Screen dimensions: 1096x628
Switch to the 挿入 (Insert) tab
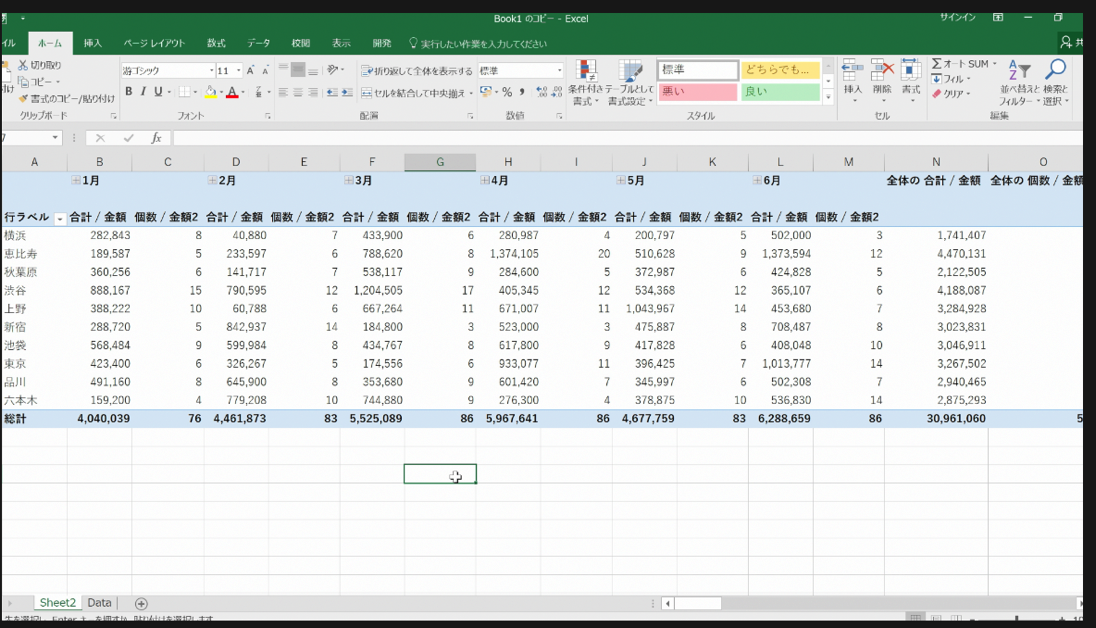92,43
